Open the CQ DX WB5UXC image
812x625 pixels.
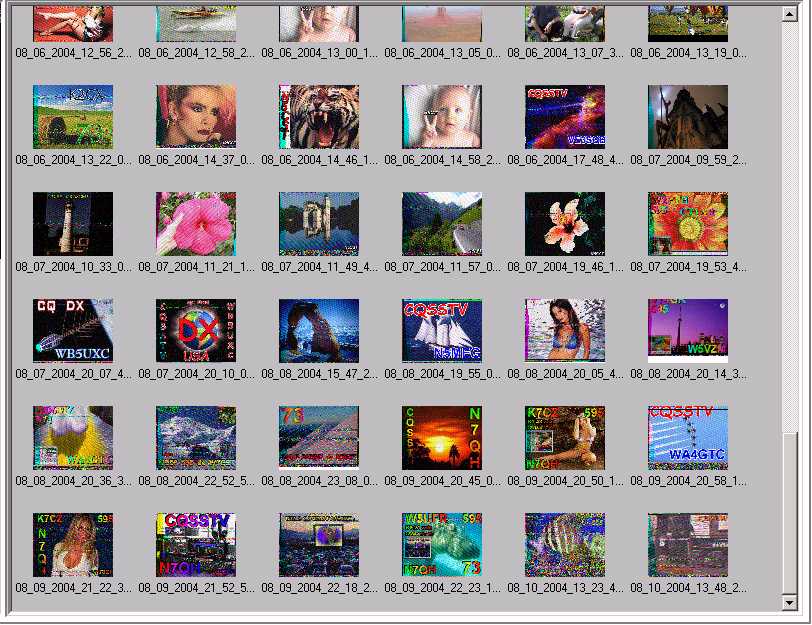73,330
